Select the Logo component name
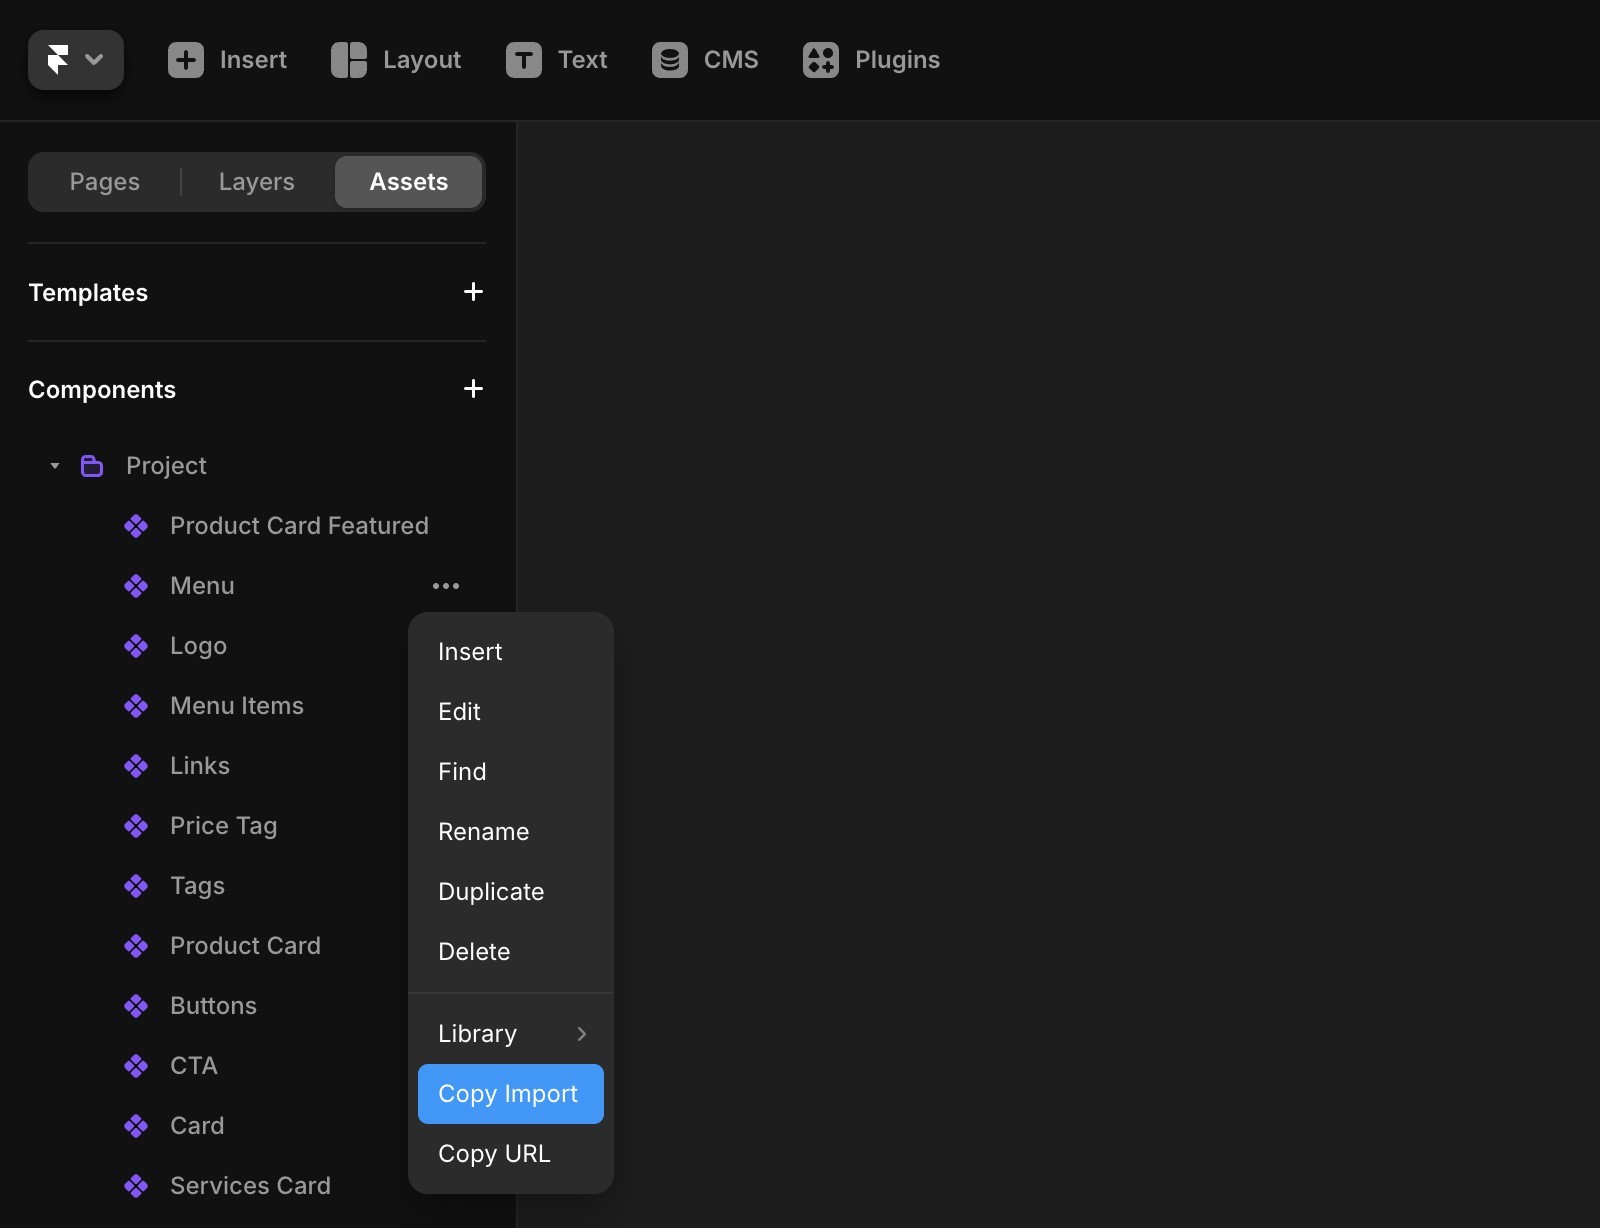1600x1228 pixels. [x=198, y=646]
